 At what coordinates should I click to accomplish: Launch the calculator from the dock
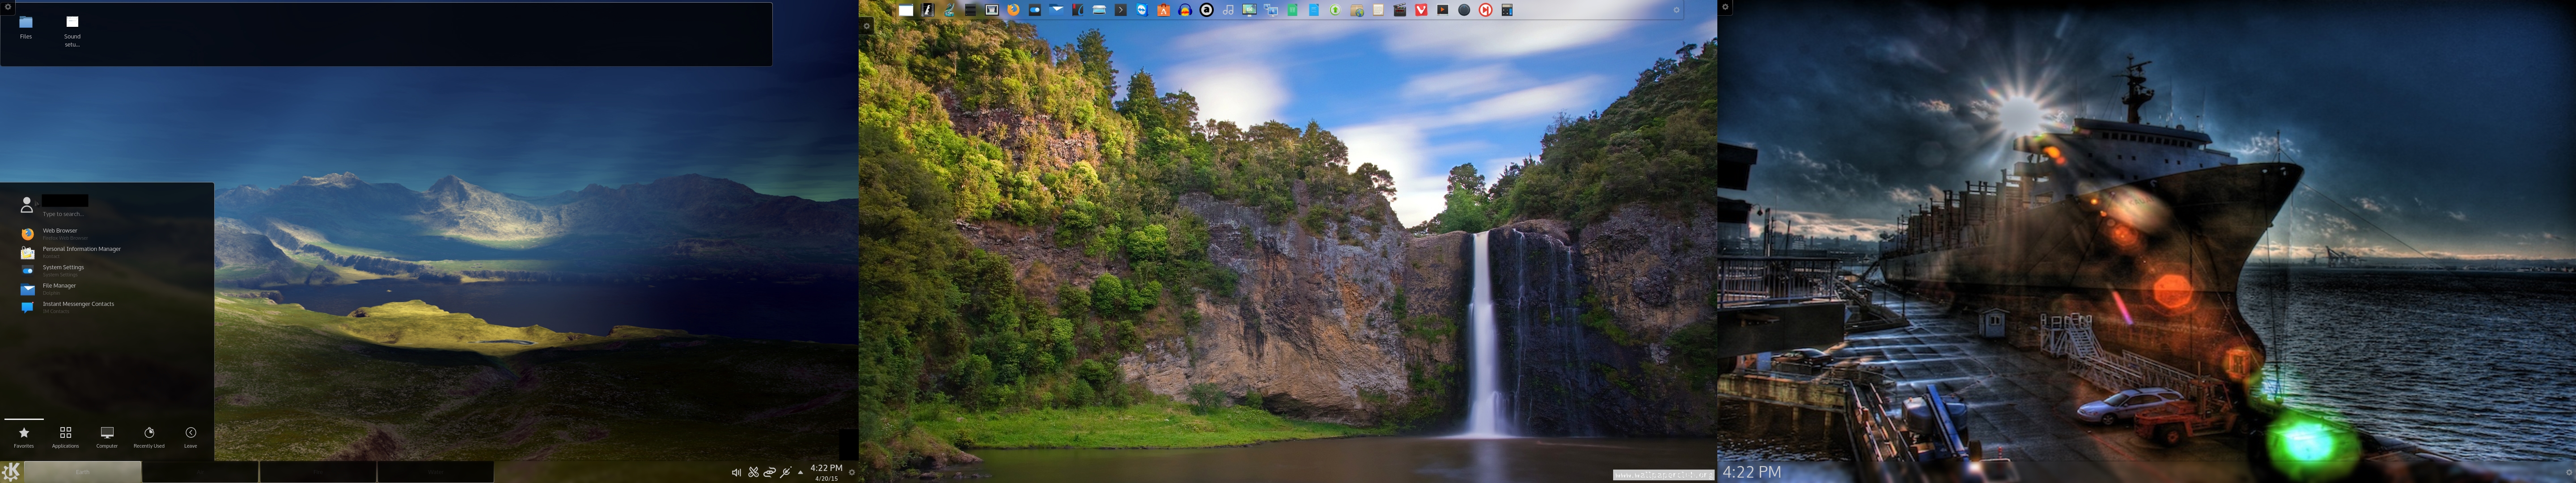tap(1507, 10)
